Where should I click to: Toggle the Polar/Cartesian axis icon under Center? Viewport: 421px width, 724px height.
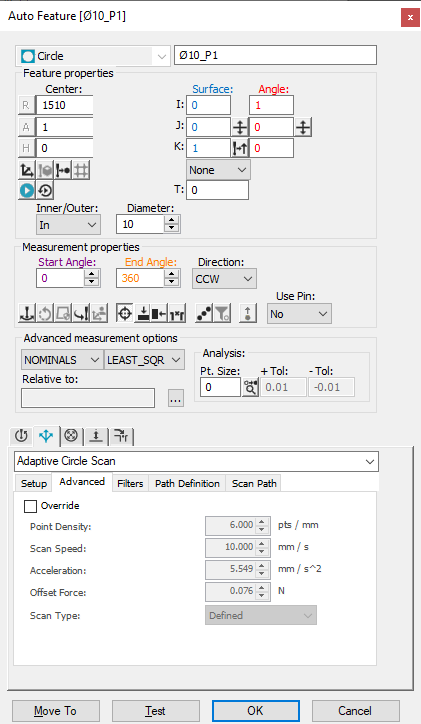(27, 170)
